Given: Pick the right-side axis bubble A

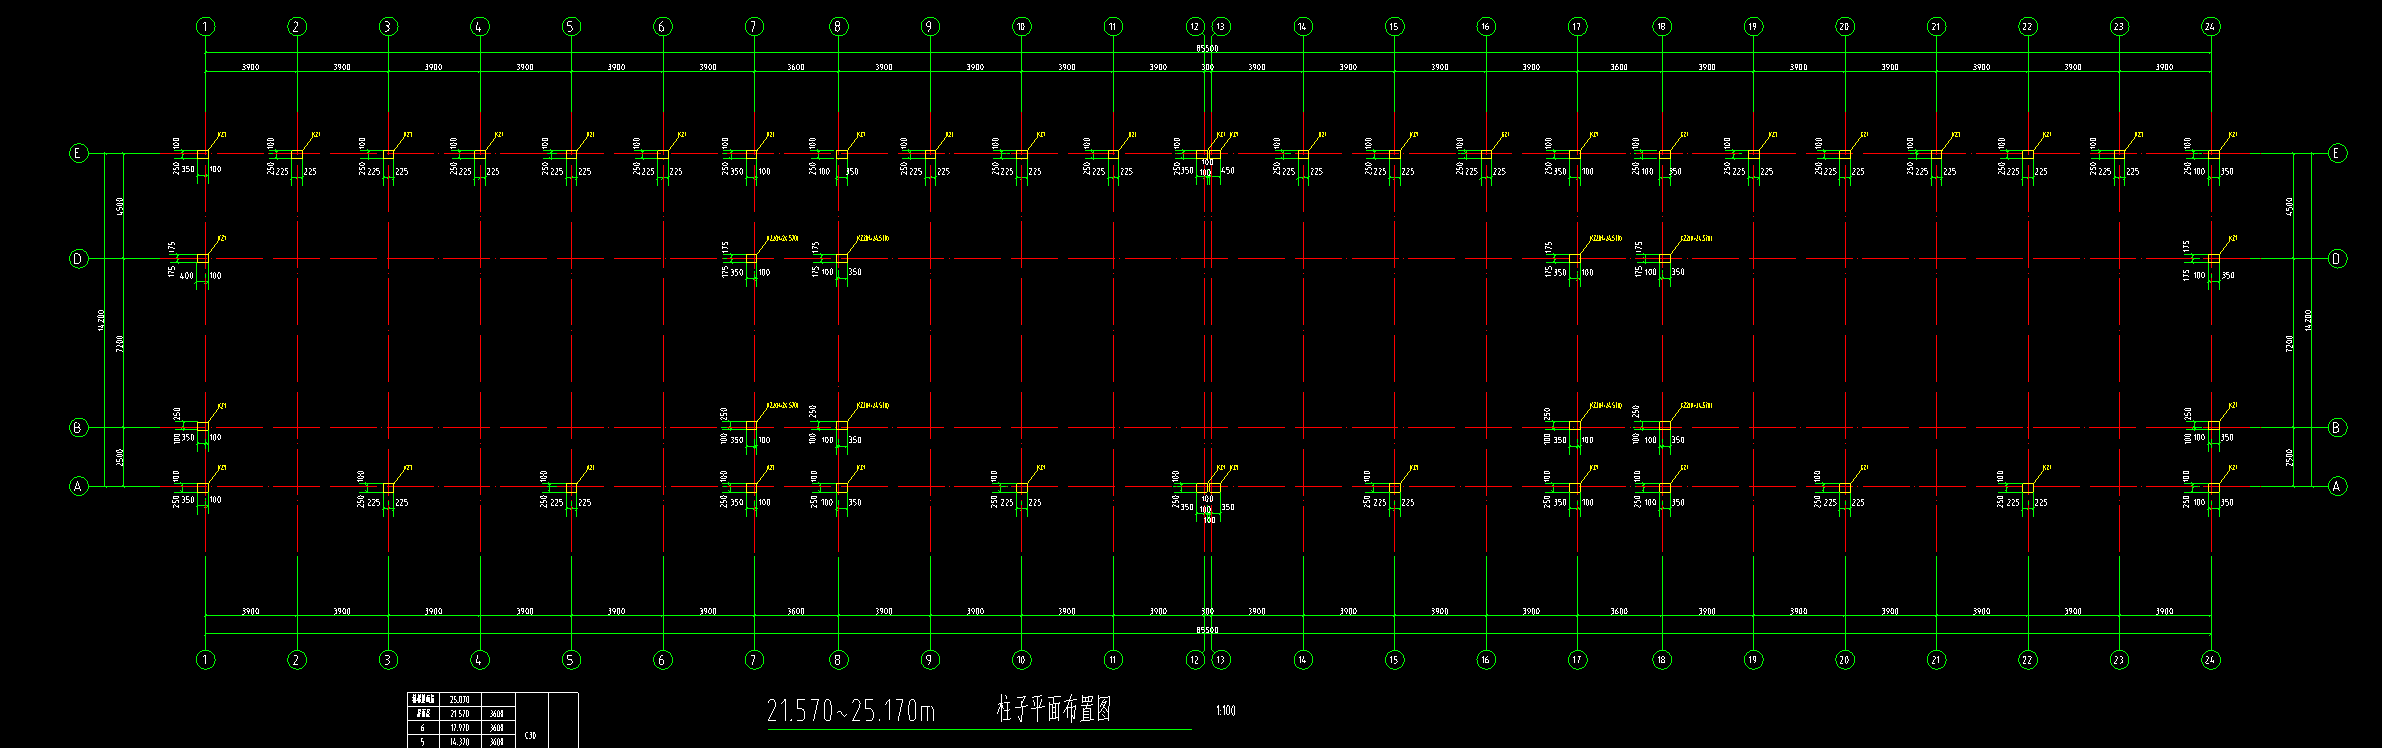Looking at the screenshot, I should click(x=2337, y=487).
